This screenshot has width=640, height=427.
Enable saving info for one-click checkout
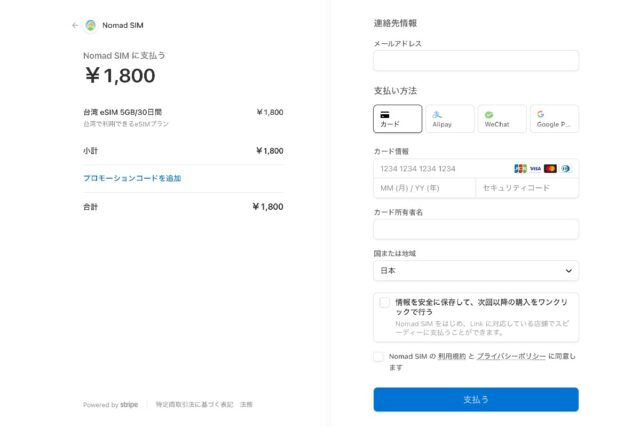coord(385,302)
